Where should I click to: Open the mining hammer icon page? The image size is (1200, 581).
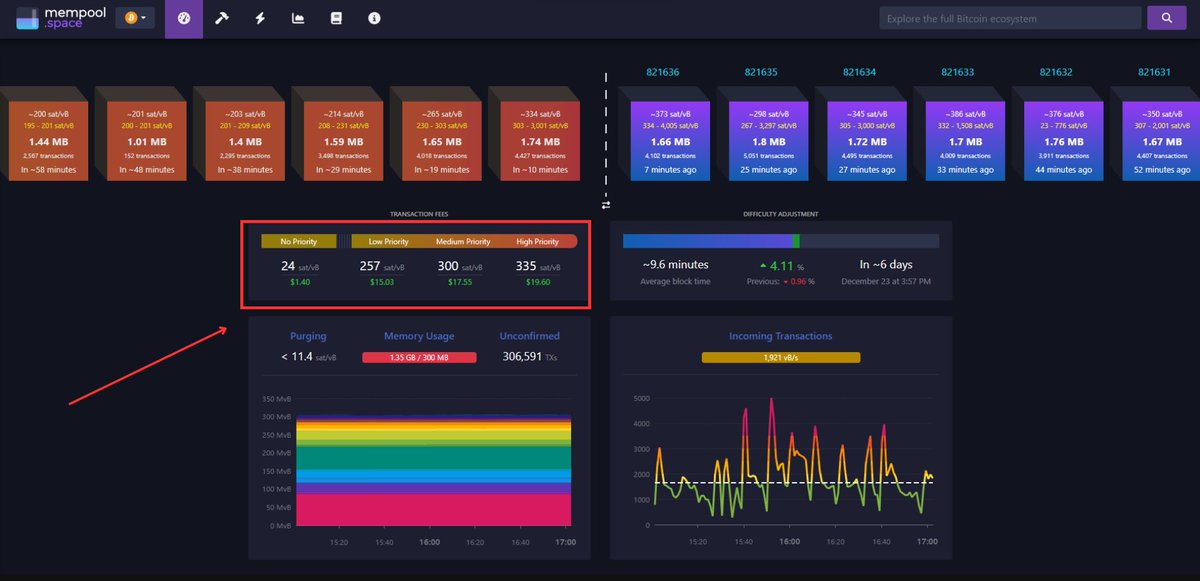[x=222, y=18]
